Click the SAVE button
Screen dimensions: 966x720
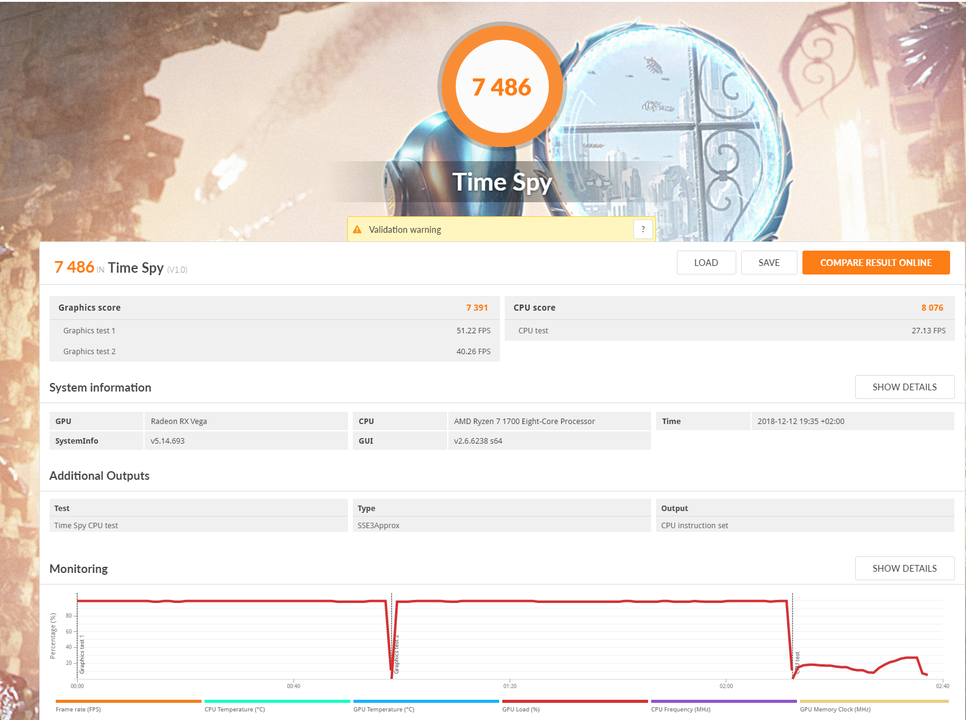click(x=769, y=262)
